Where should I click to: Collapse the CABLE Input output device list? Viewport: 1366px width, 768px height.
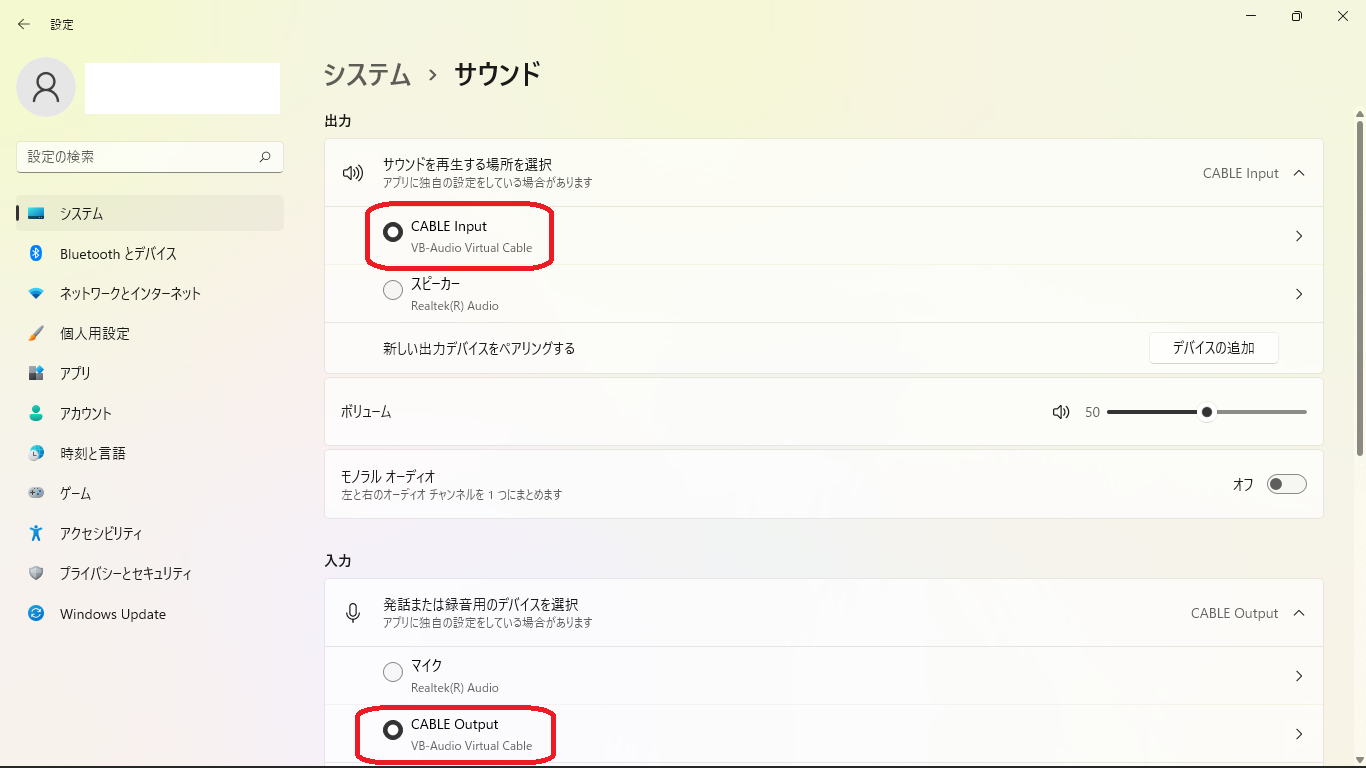[x=1299, y=172]
